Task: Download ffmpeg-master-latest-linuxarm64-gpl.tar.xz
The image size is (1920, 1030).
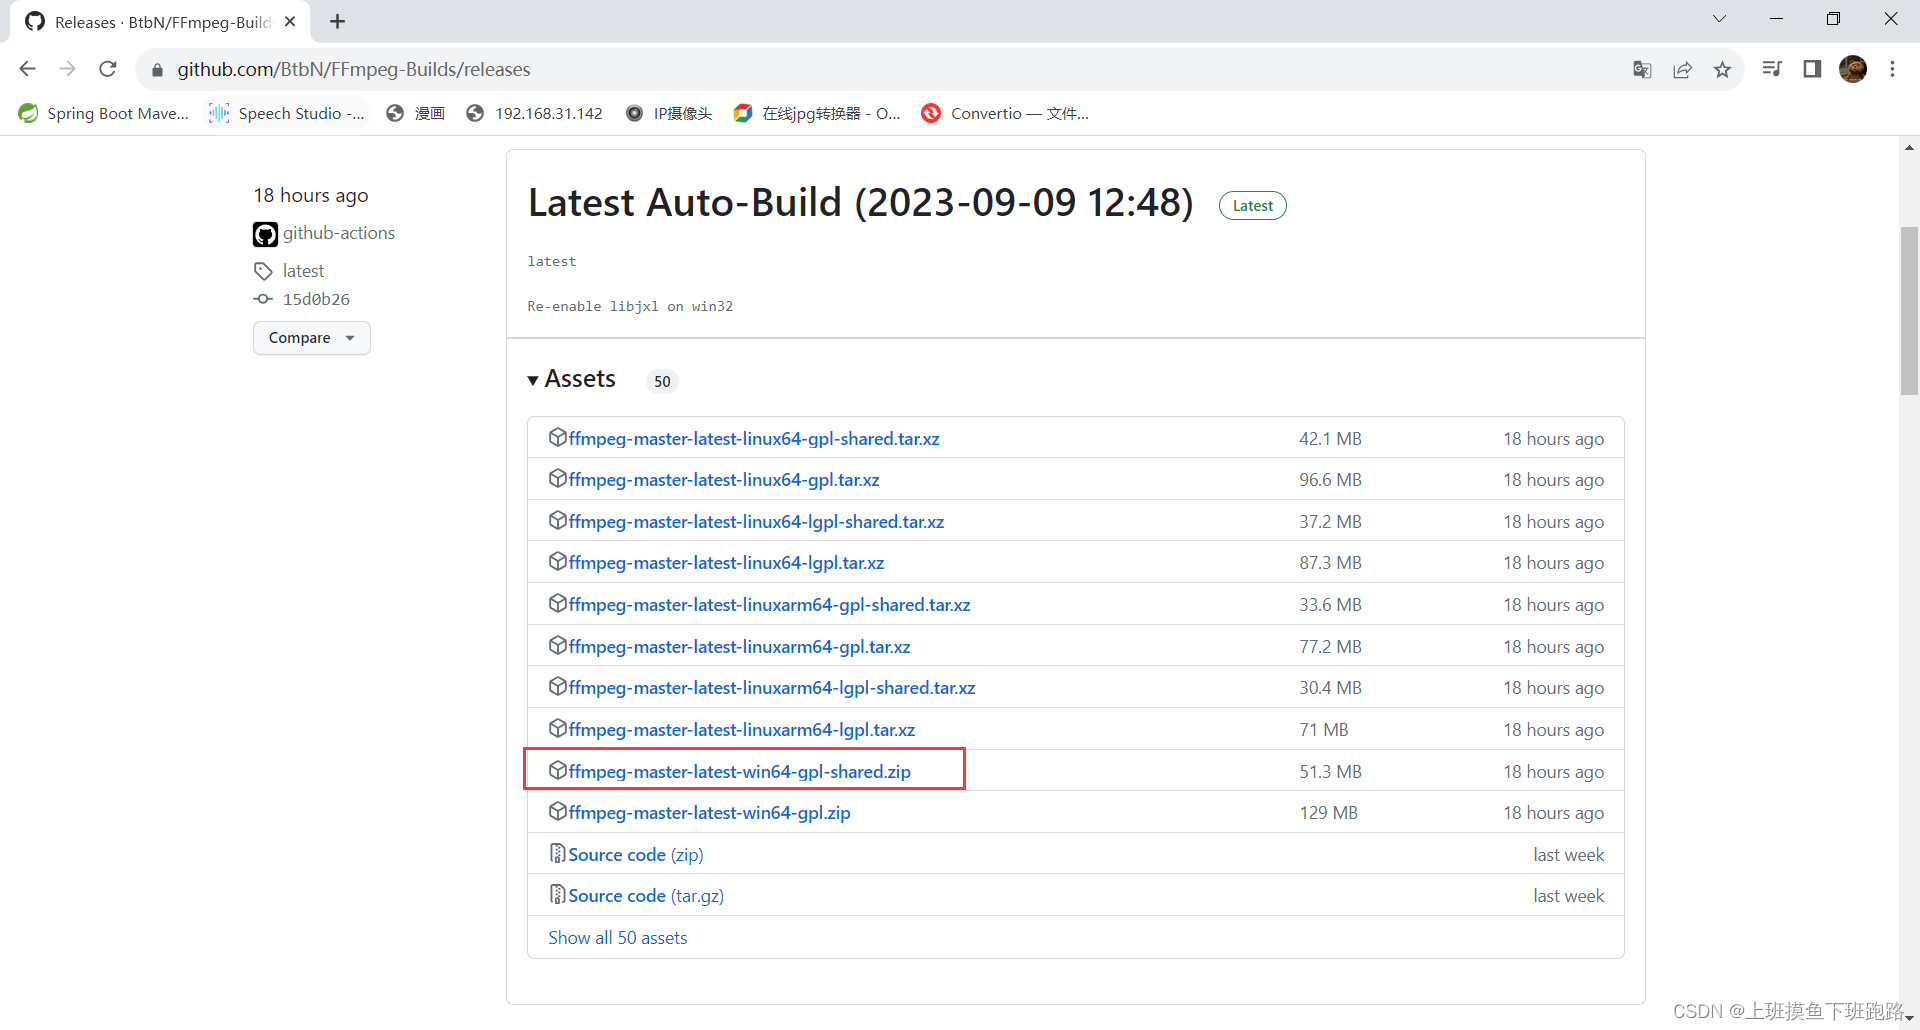Action: click(x=739, y=647)
